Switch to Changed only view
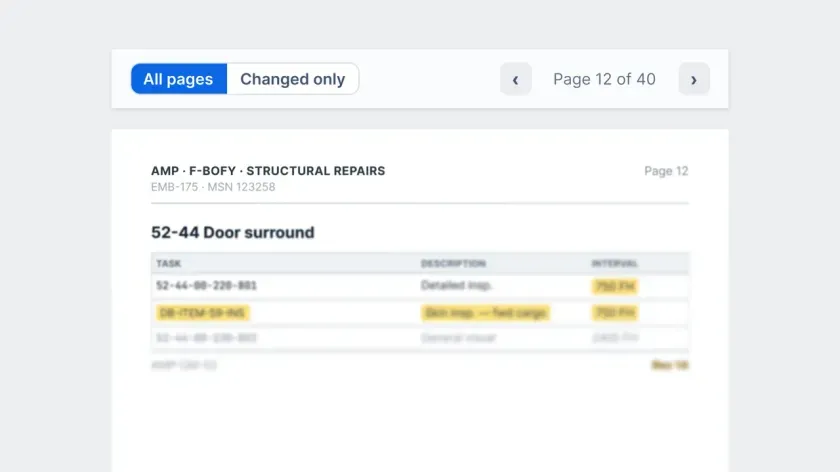 coord(292,79)
